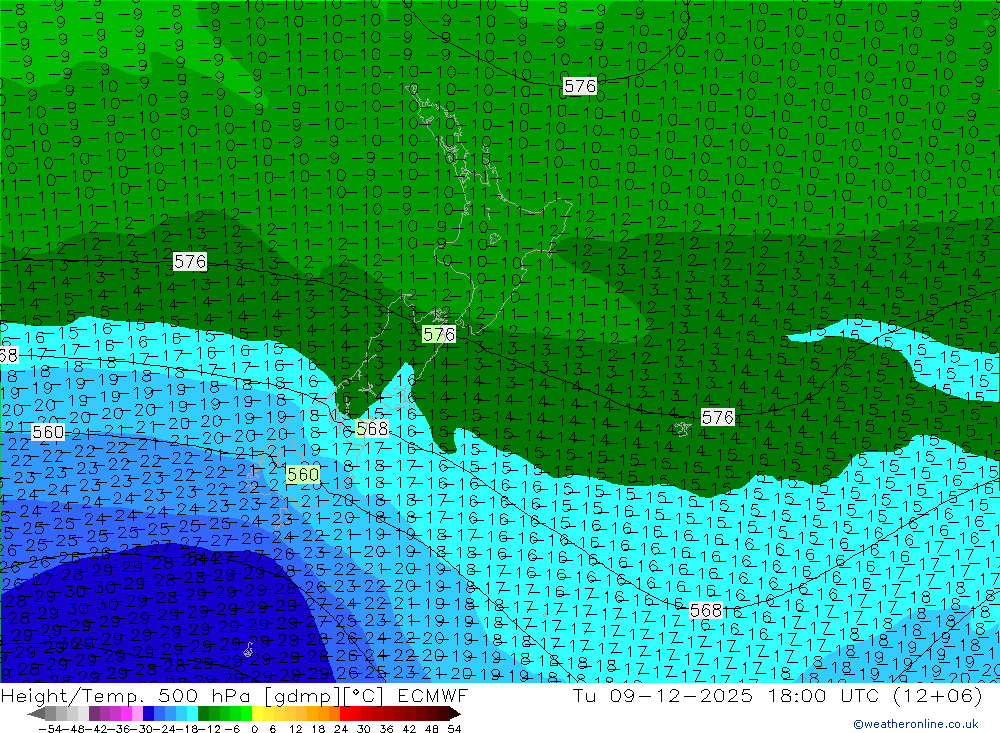This screenshot has height=733, width=1000.
Task: Click the dark right arrow of the color scale
Action: click(x=455, y=713)
